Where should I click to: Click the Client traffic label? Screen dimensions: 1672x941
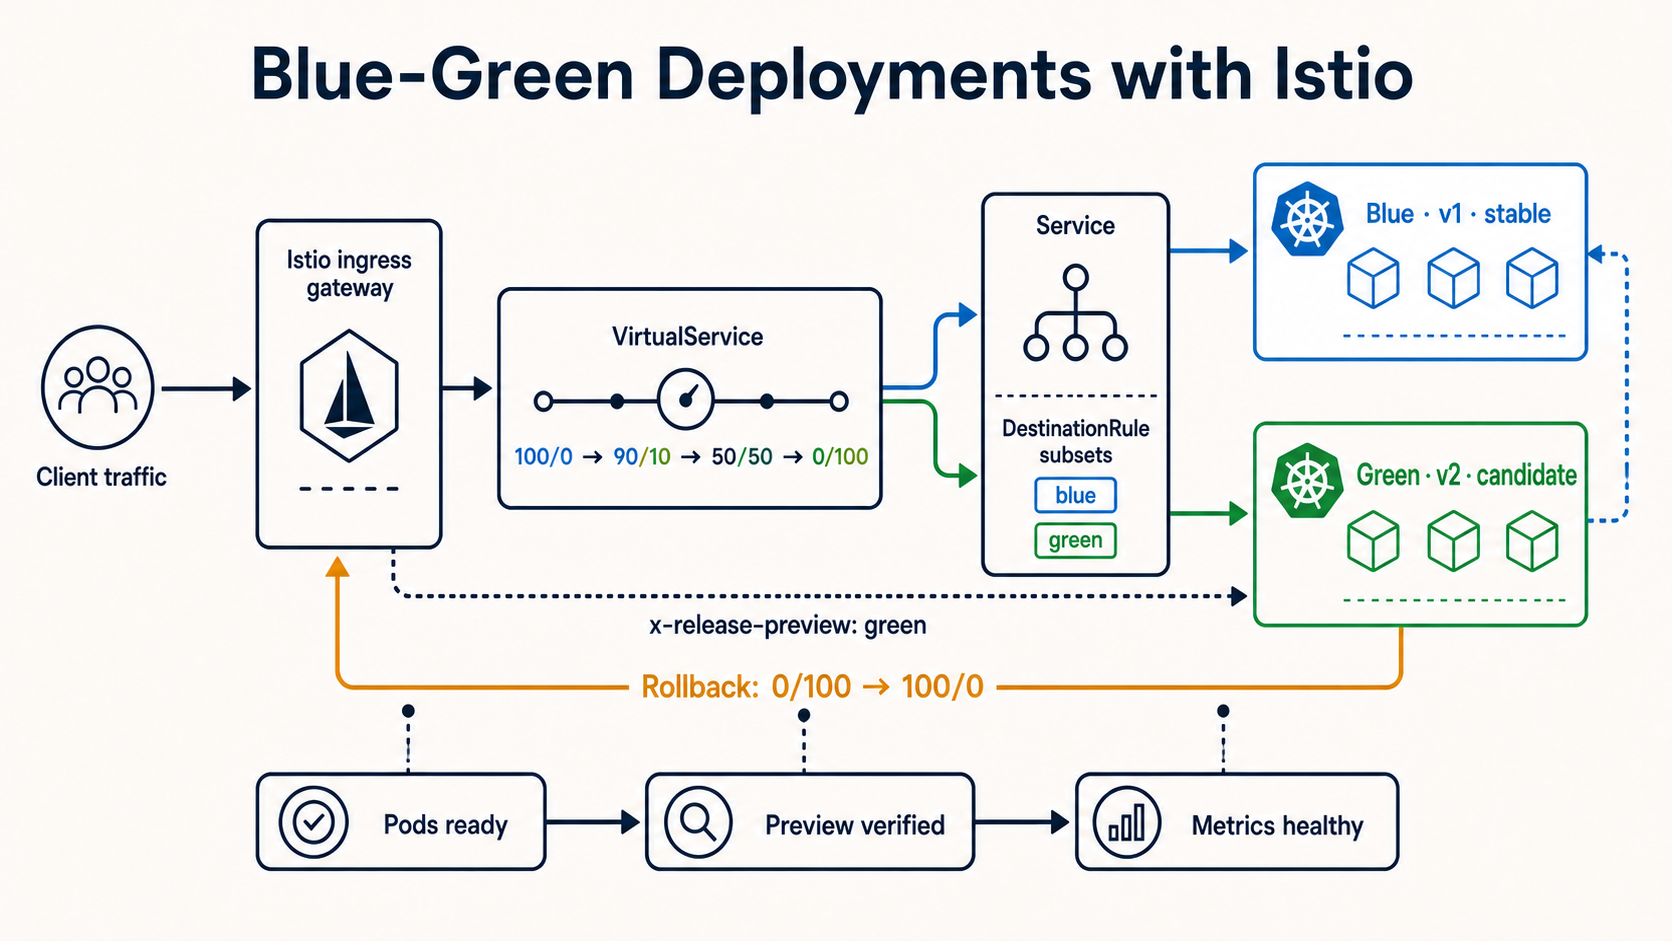101,477
